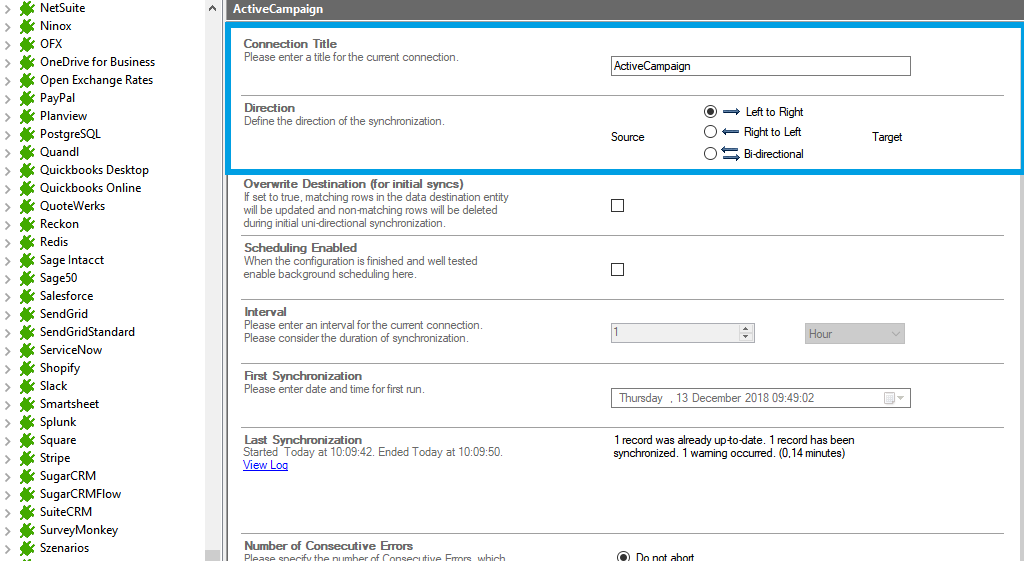The image size is (1024, 561).
Task: Enable the Overwrite Destination checkbox
Action: (617, 206)
